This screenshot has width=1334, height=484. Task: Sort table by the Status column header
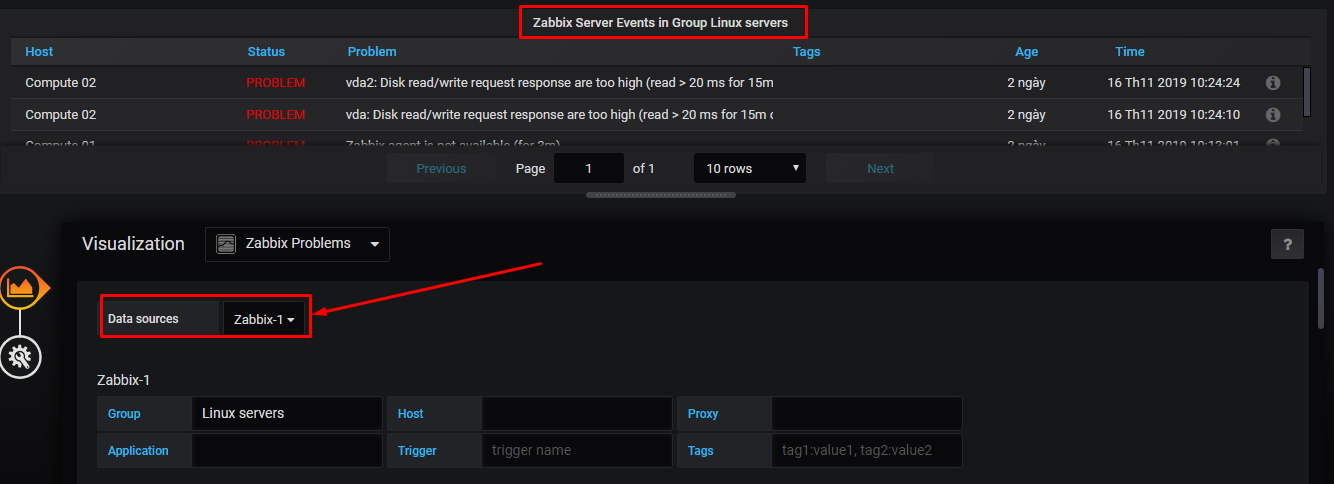click(x=266, y=51)
